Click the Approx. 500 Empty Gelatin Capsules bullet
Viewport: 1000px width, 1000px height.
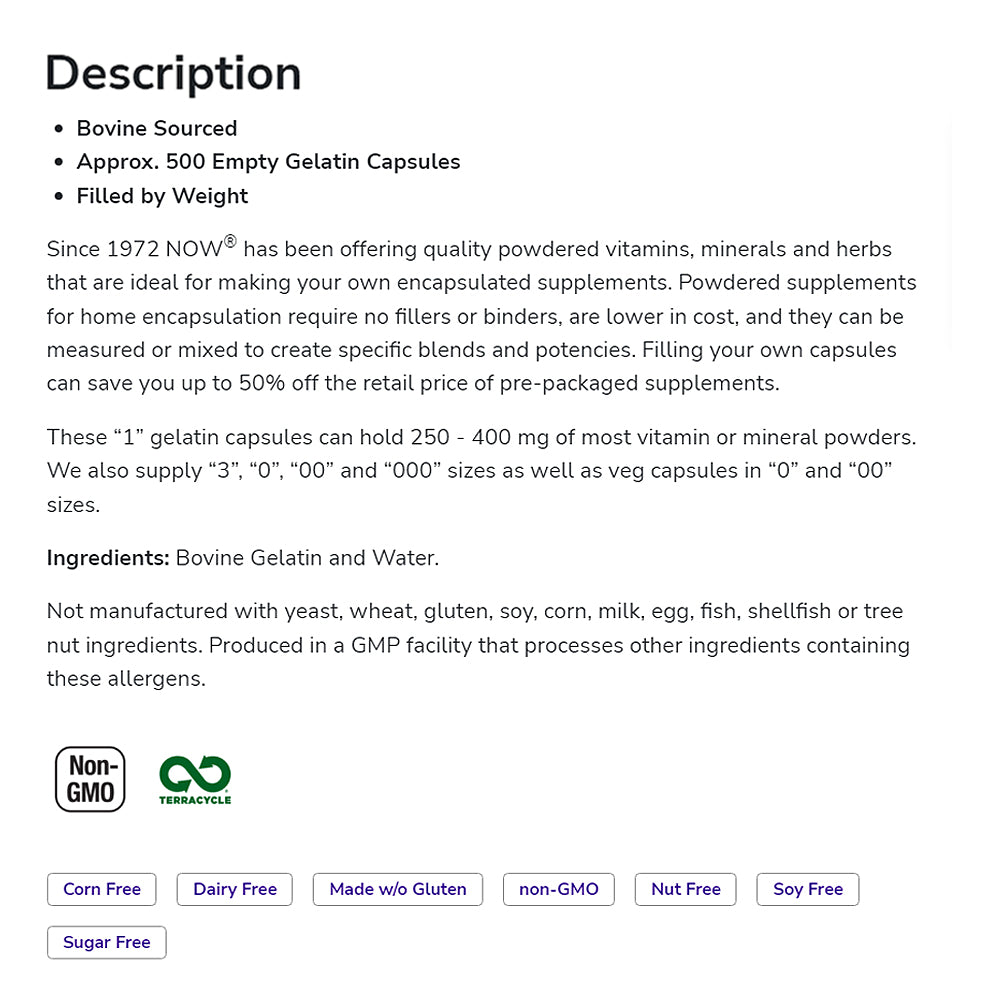[268, 162]
